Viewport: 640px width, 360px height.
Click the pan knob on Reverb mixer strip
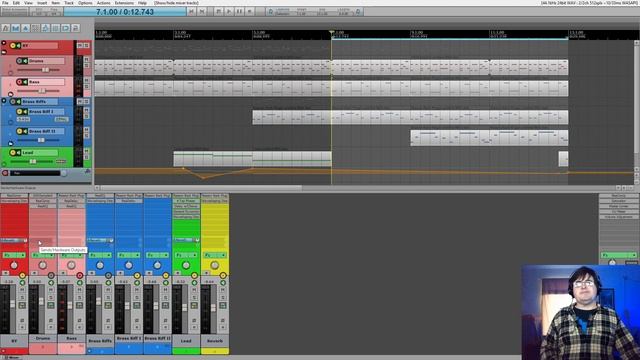pyautogui.click(x=215, y=265)
